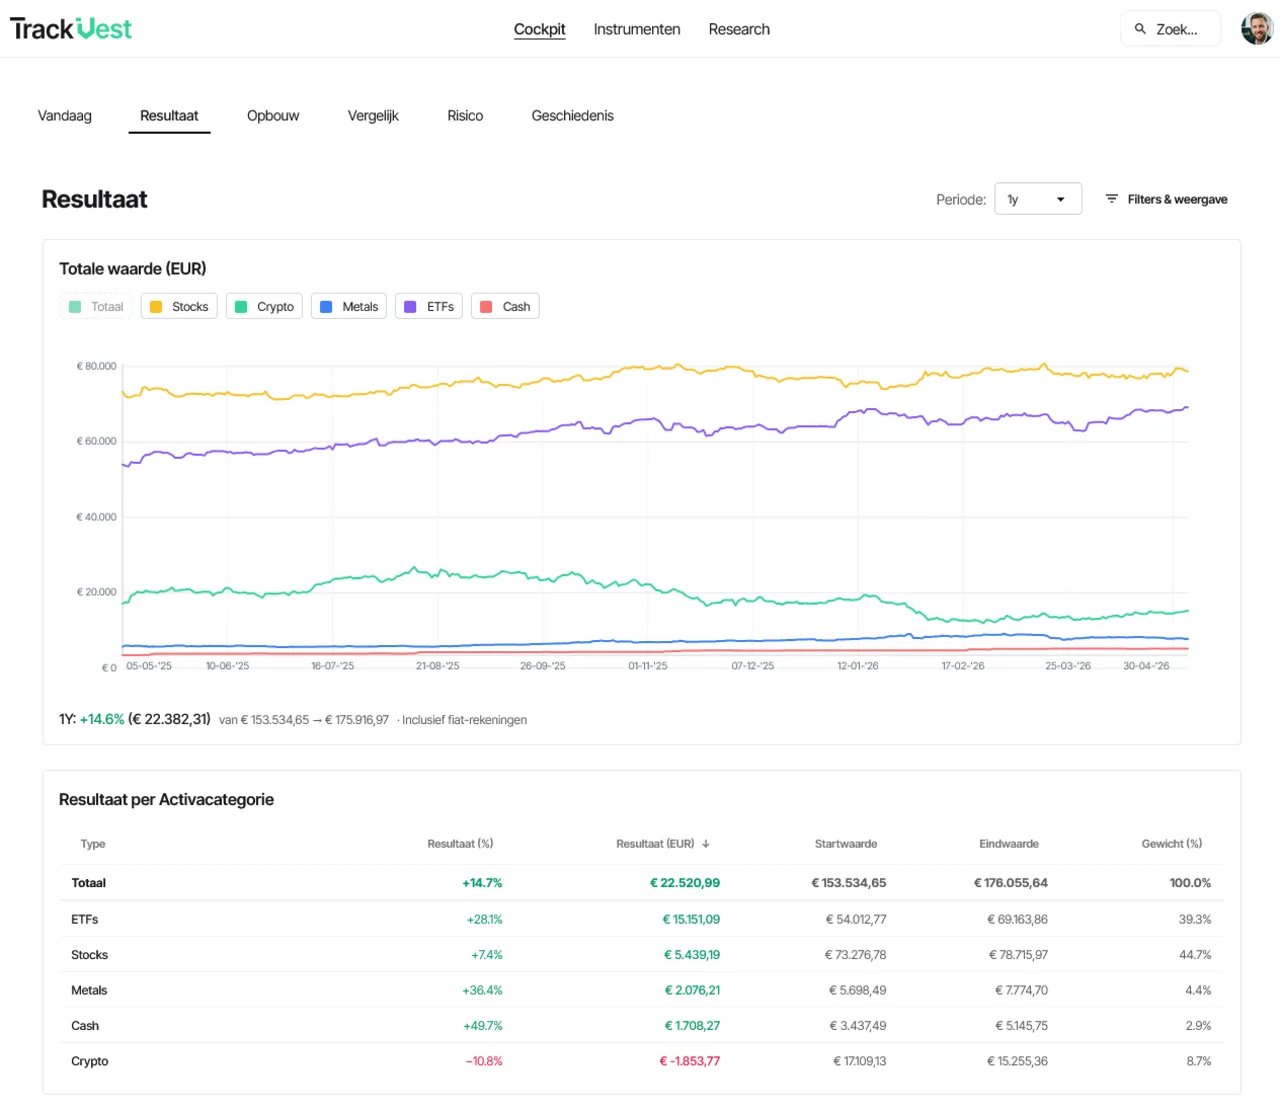Toggle the Metals legend chip

[349, 307]
